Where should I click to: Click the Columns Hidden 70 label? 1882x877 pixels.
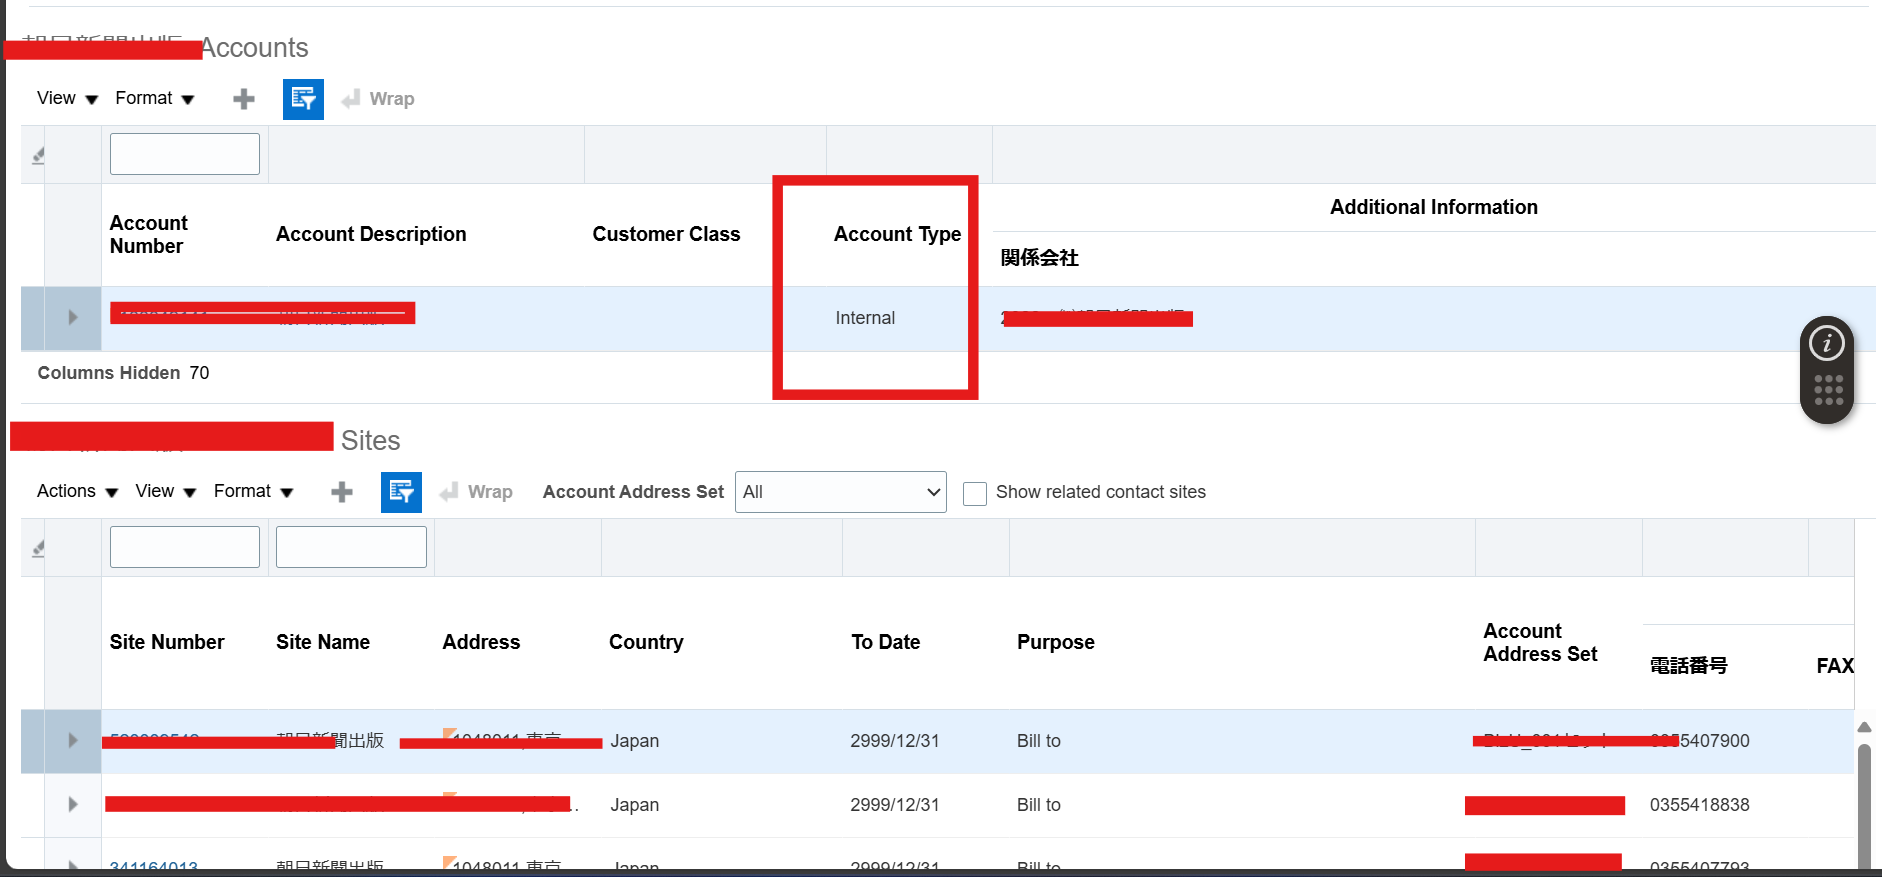tap(123, 373)
